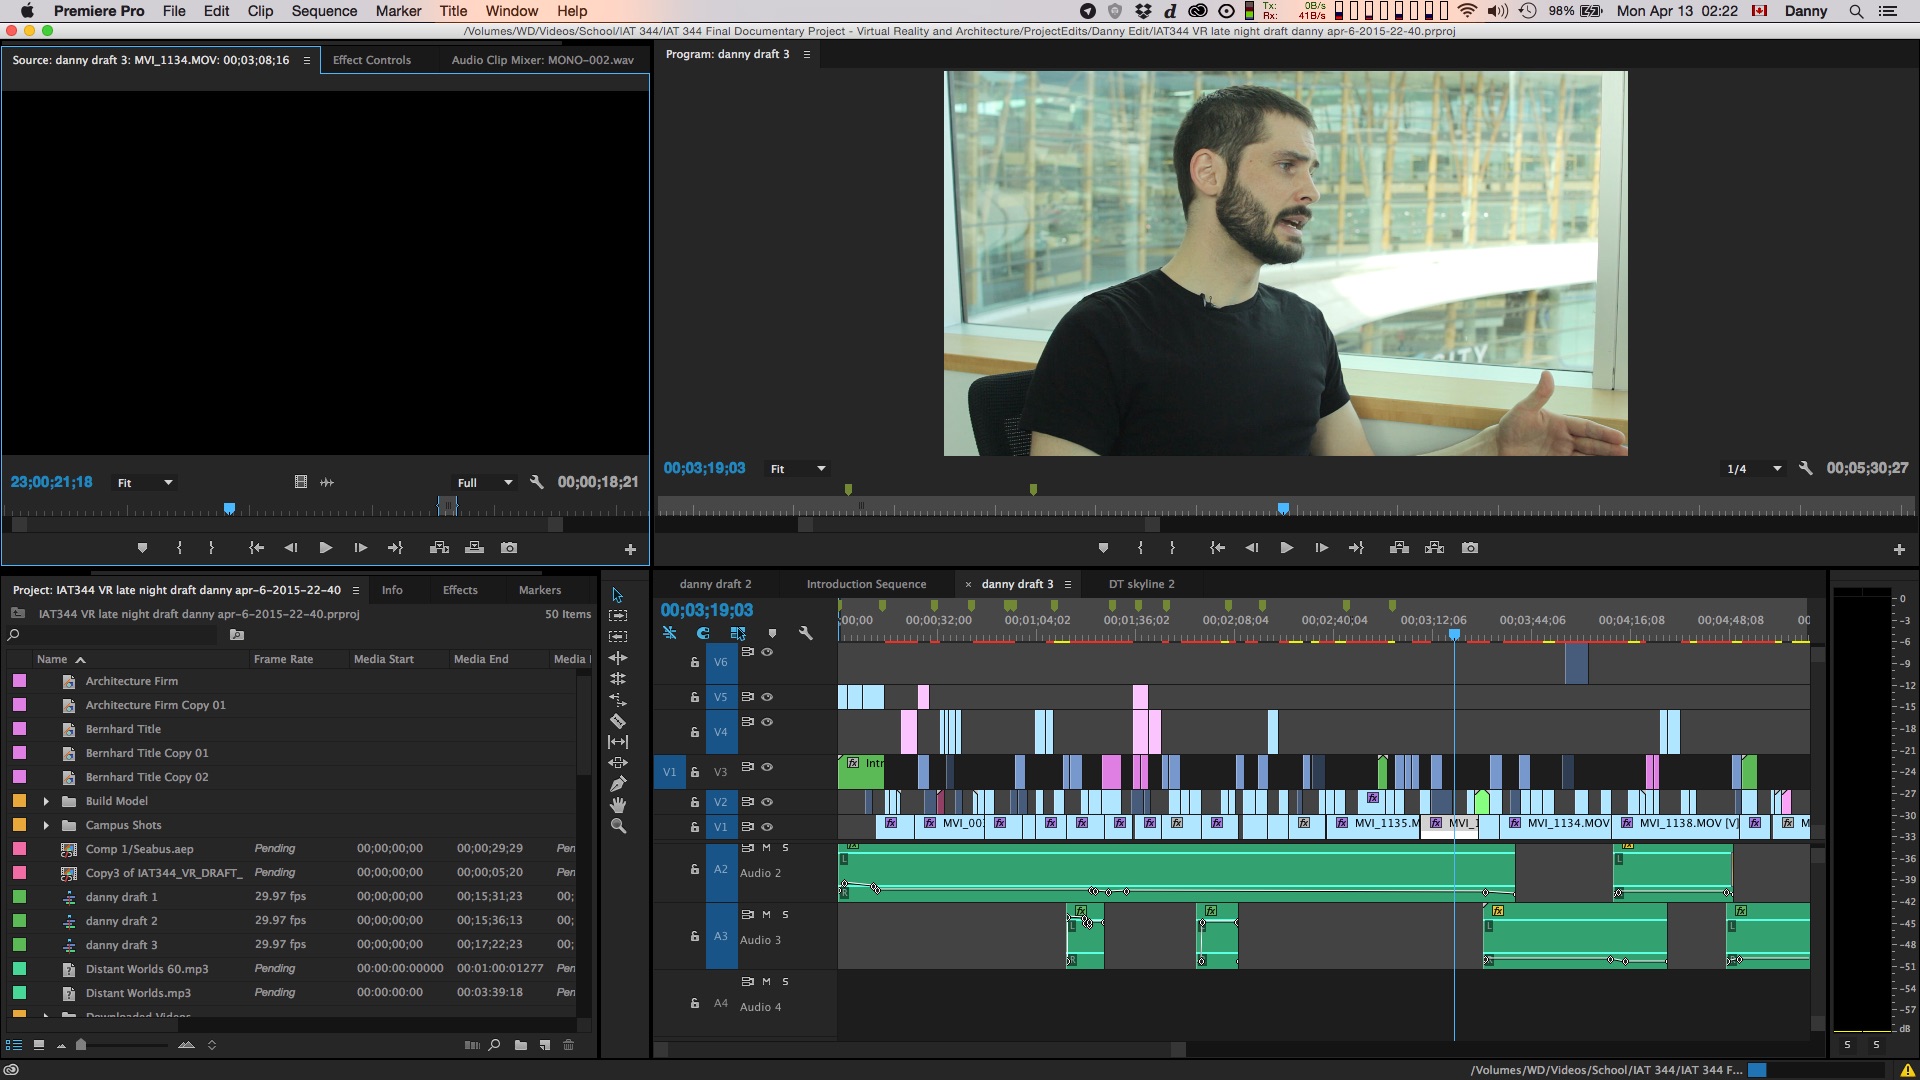This screenshot has width=1920, height=1080.
Task: Expand the Build Model bin
Action: tap(46, 801)
